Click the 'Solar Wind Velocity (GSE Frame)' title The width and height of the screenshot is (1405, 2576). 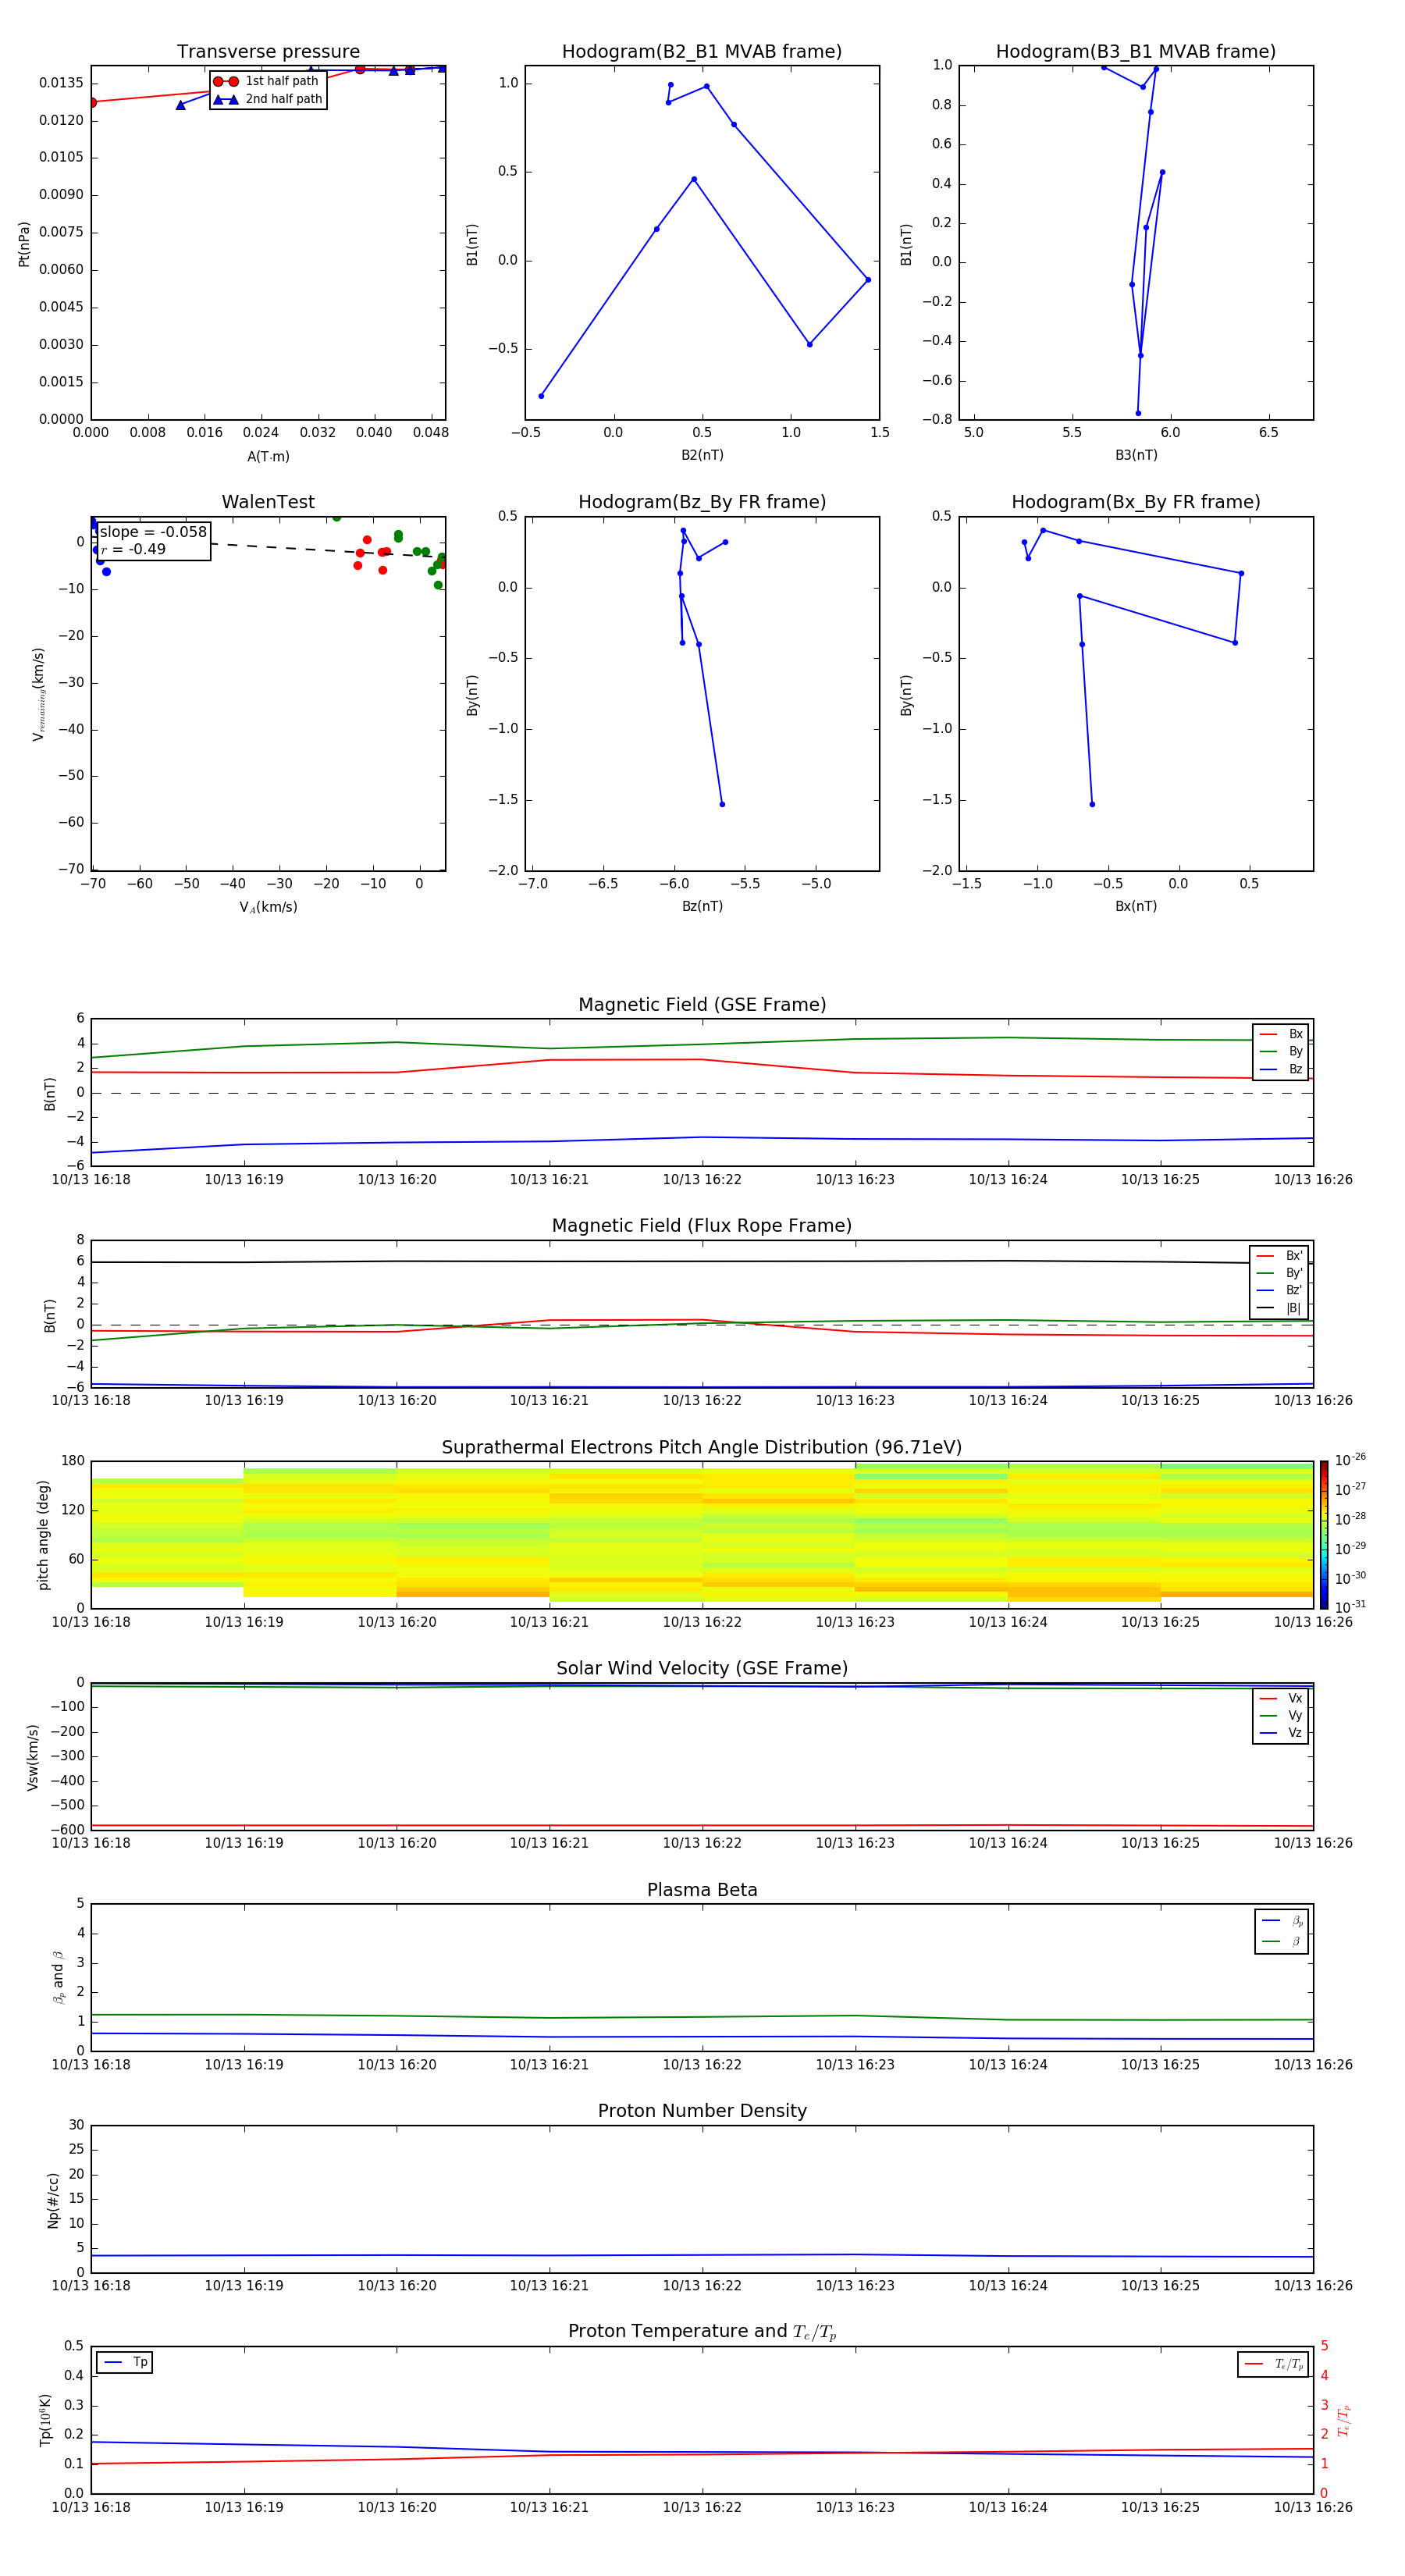pos(702,1668)
